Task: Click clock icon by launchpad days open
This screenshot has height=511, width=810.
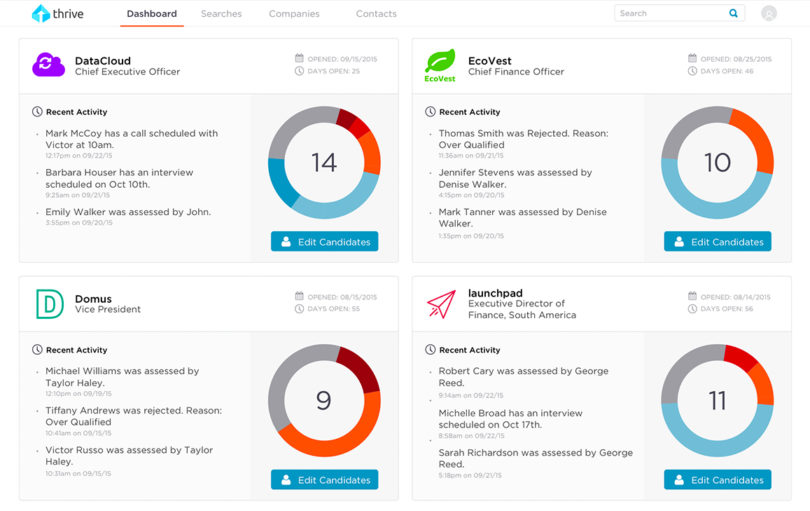Action: tap(692, 309)
